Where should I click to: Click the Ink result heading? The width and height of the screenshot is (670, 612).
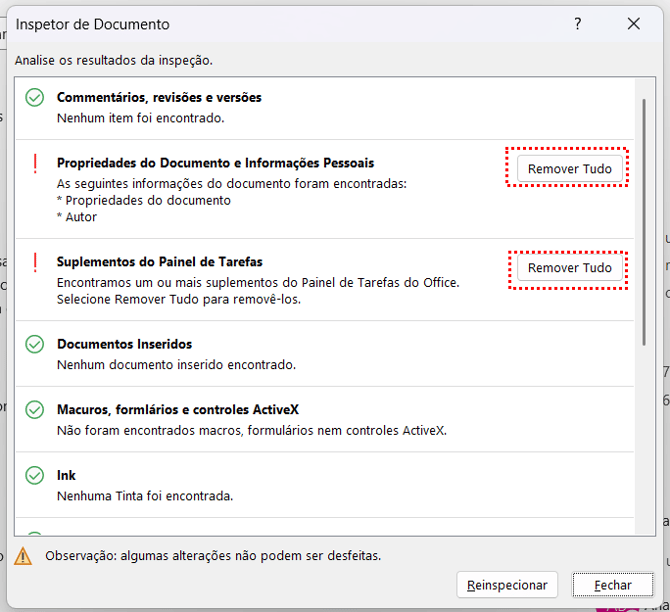[66, 476]
